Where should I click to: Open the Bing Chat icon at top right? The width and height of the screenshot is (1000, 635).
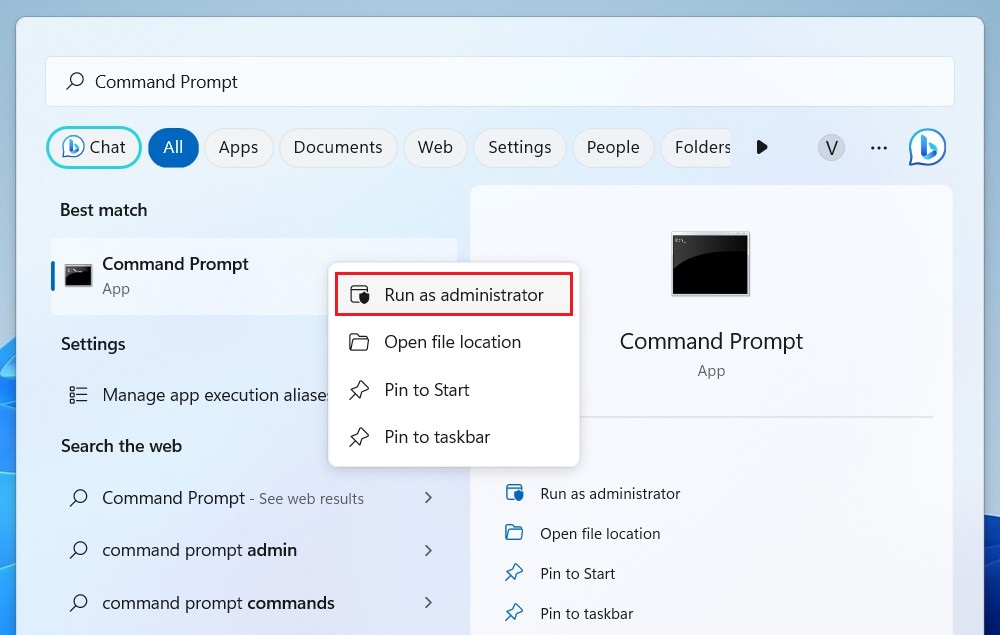[x=927, y=147]
